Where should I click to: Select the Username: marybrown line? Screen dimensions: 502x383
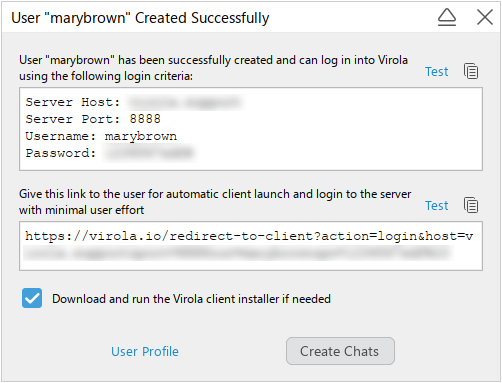click(101, 136)
